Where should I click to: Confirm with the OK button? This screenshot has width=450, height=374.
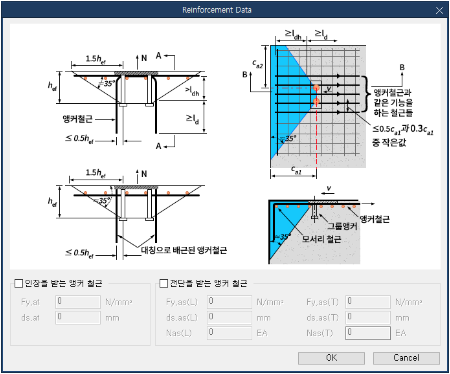click(x=331, y=358)
